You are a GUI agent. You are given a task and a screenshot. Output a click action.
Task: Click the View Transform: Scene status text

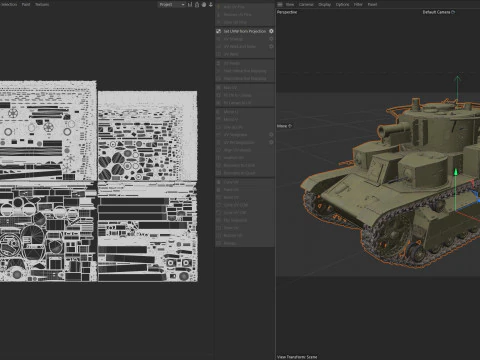point(297,357)
